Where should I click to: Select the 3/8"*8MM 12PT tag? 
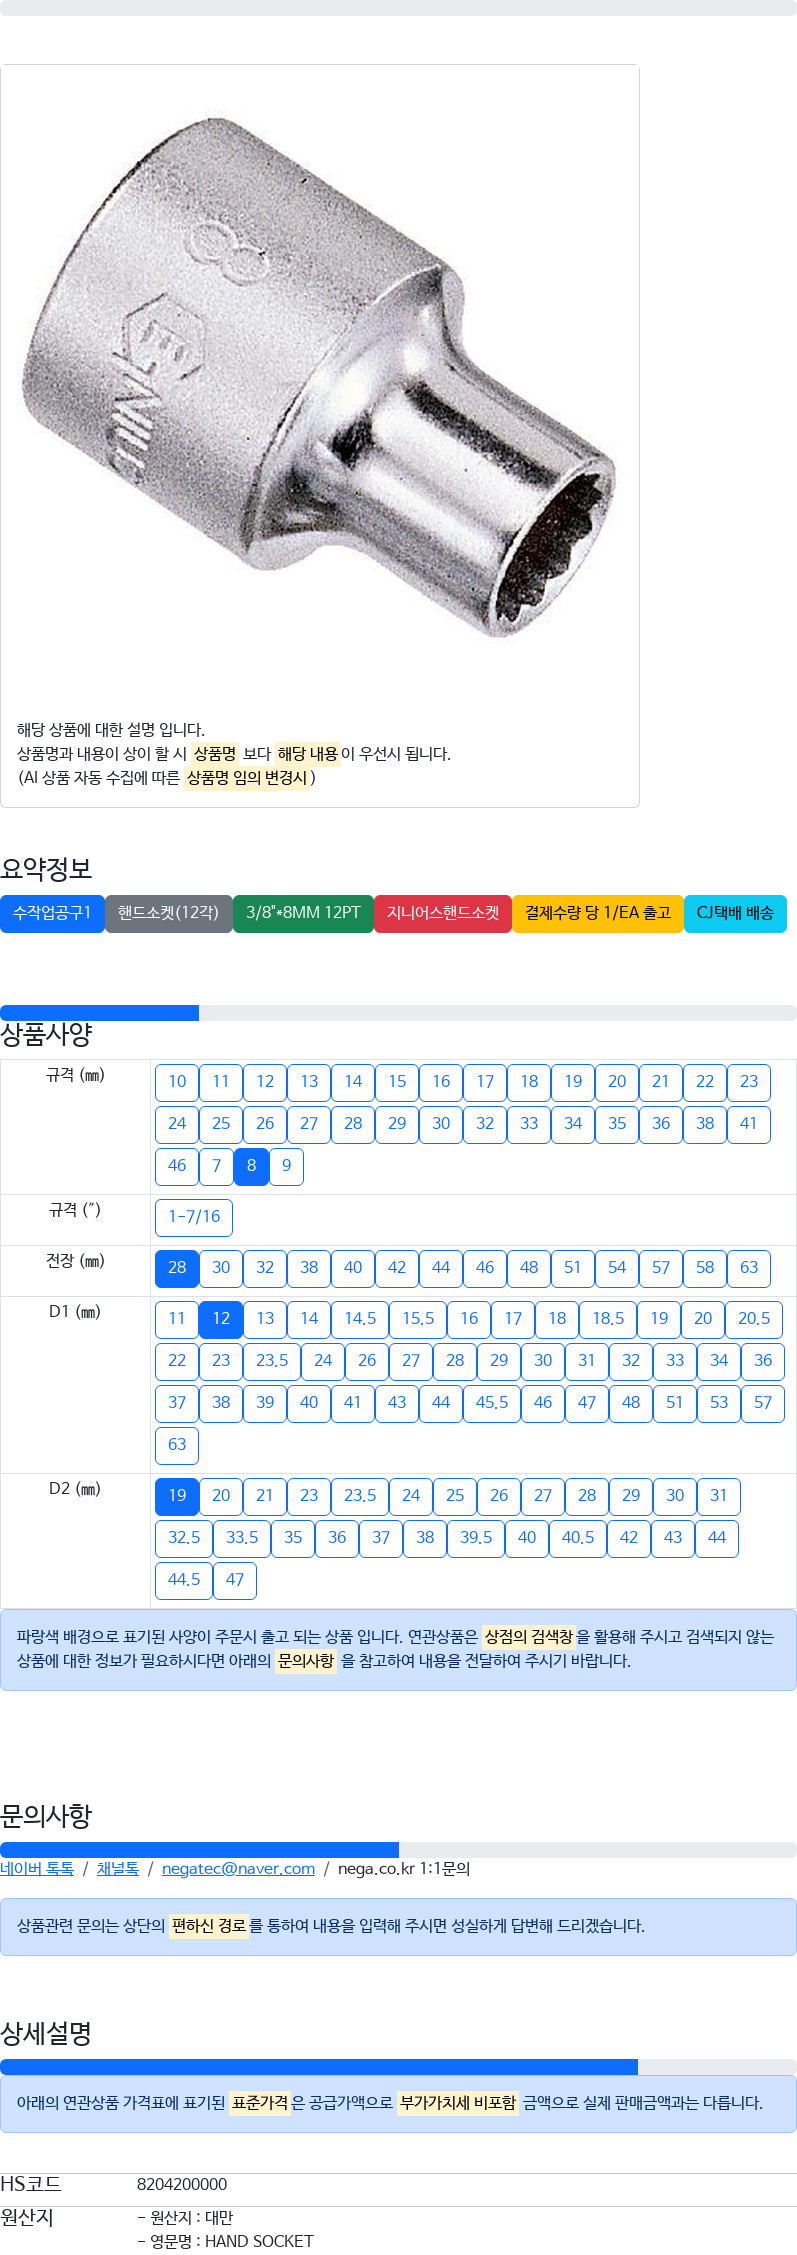(303, 913)
